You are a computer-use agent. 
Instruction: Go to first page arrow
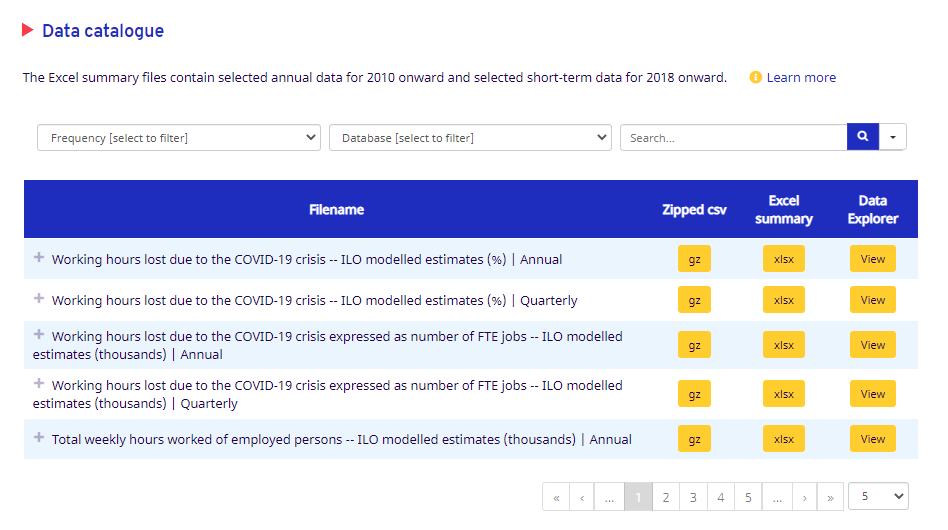coord(556,497)
